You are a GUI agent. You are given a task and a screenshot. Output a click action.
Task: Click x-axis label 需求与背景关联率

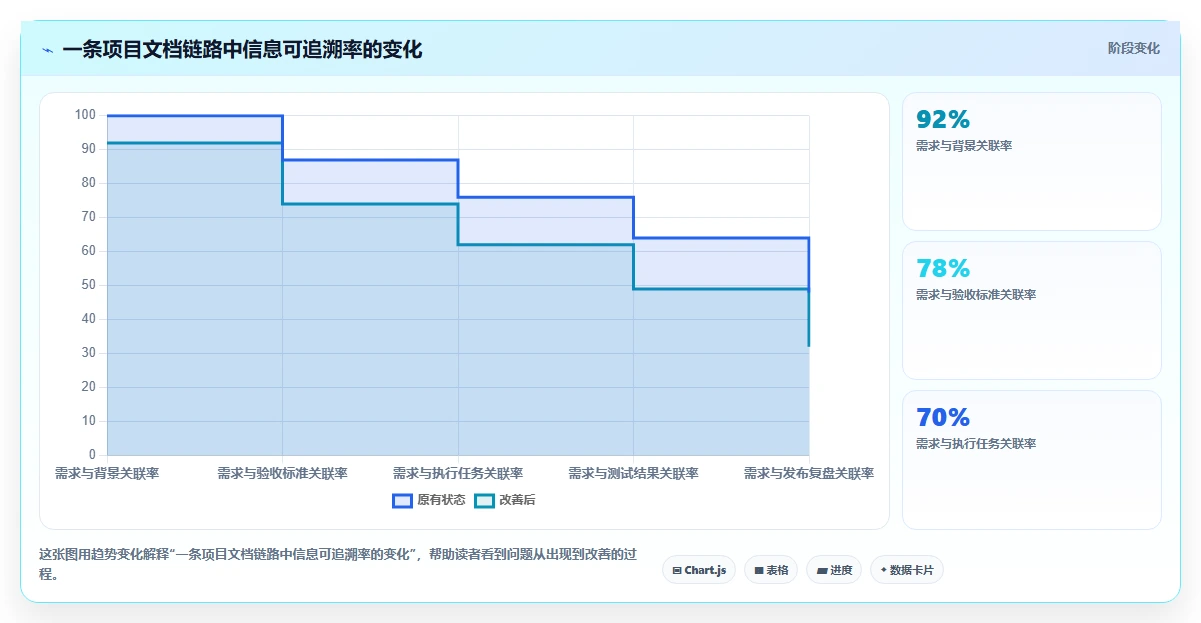pos(107,473)
